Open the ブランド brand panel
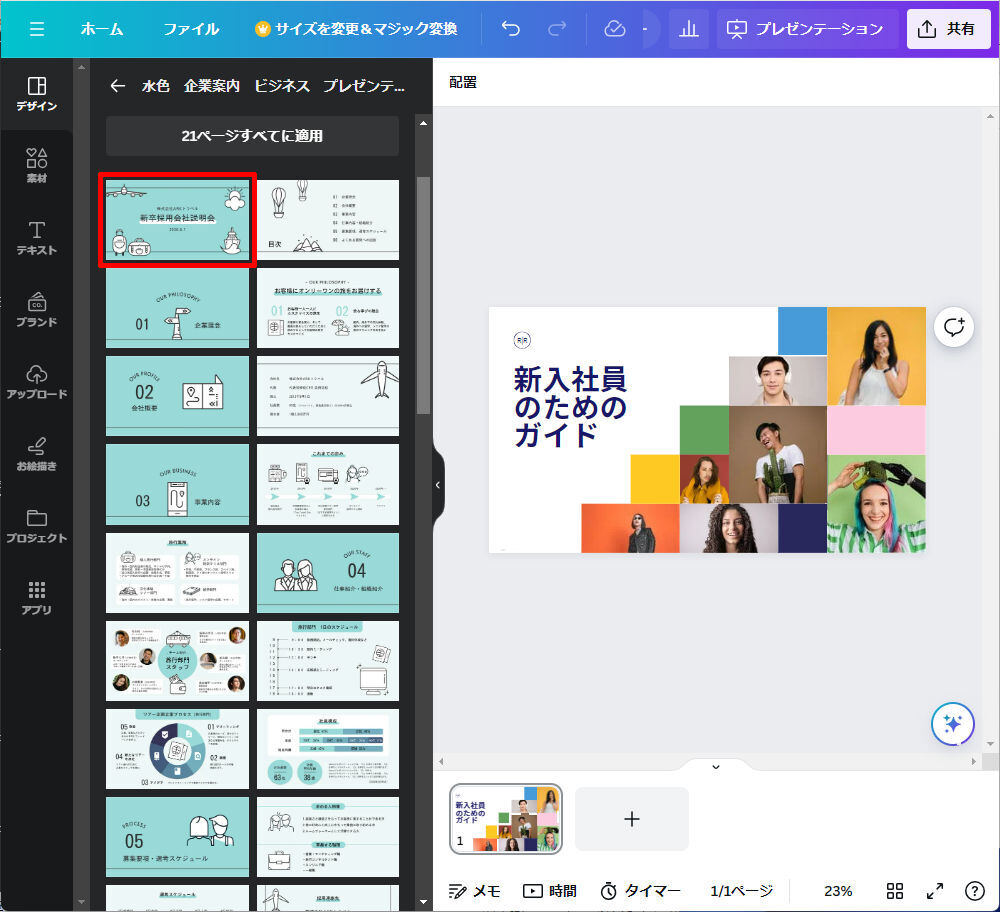This screenshot has width=1000, height=912. 37,310
